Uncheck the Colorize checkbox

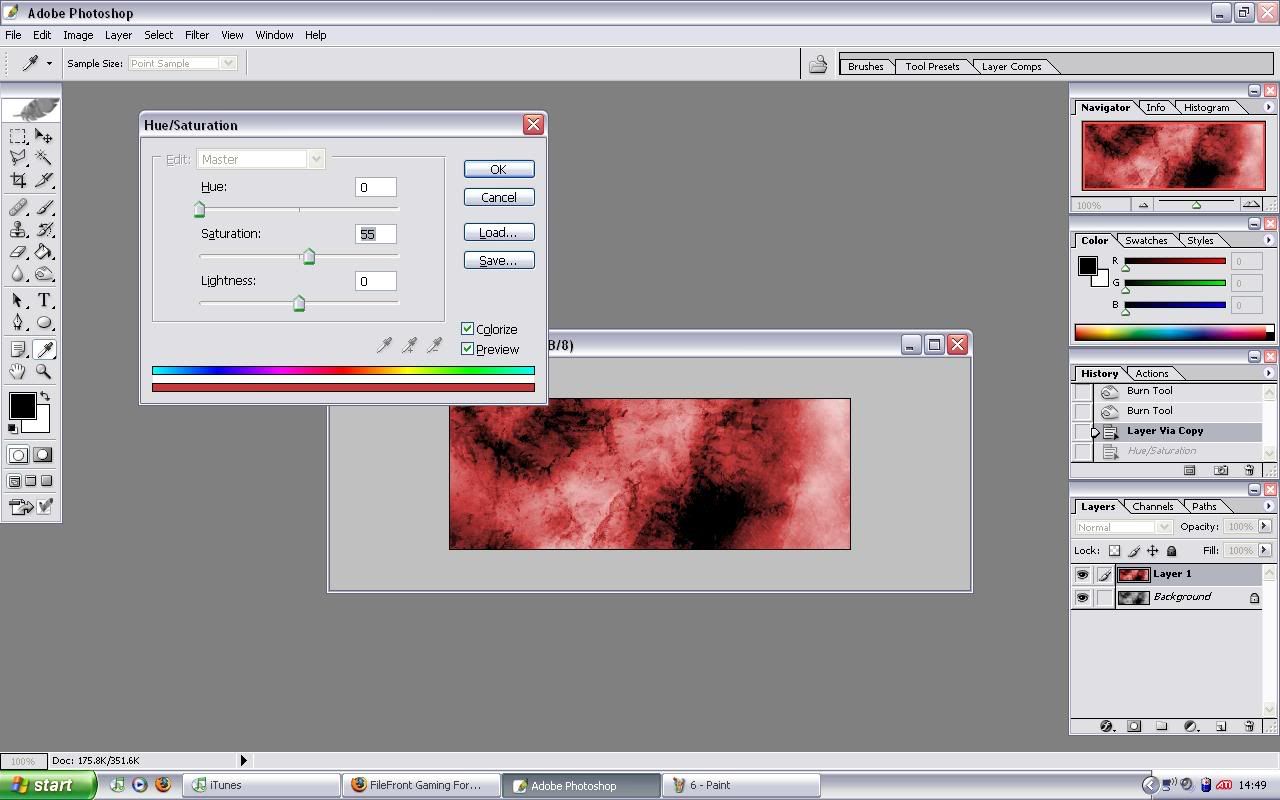pos(467,329)
